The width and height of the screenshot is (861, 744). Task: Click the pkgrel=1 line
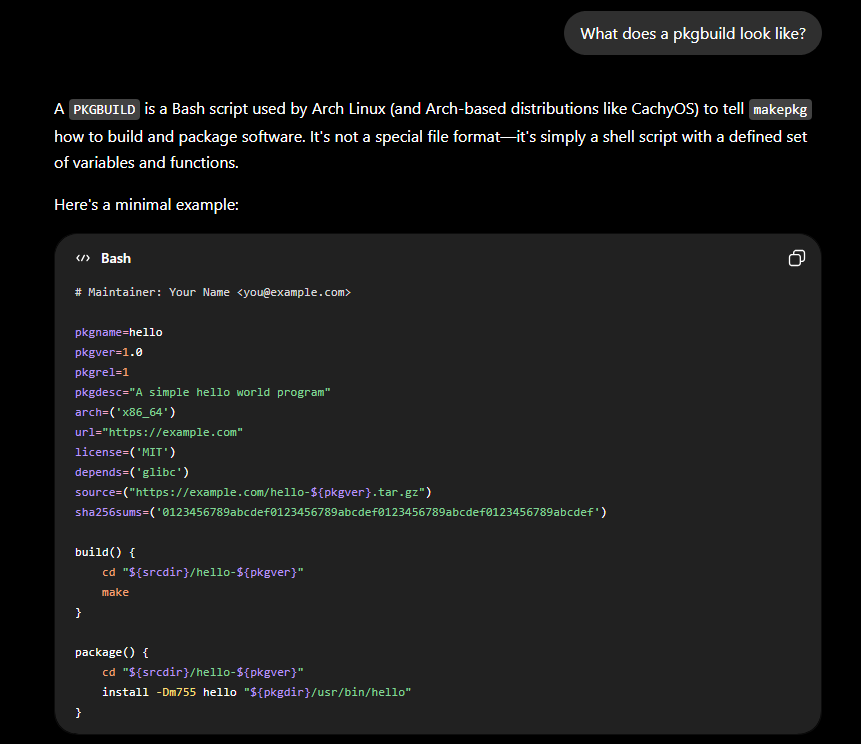[x=102, y=372]
